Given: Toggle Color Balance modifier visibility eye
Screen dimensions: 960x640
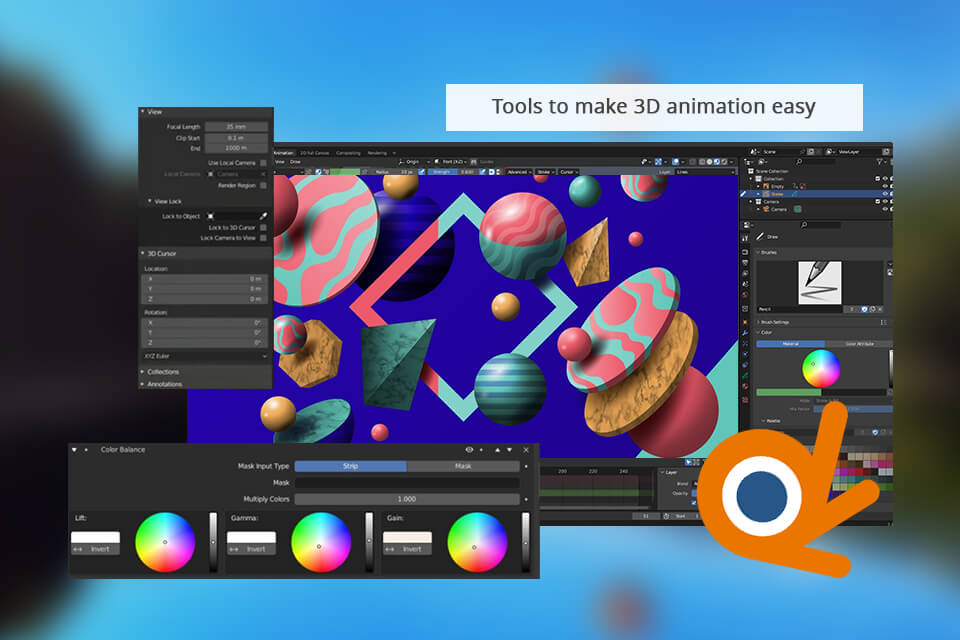Looking at the screenshot, I should 469,450.
